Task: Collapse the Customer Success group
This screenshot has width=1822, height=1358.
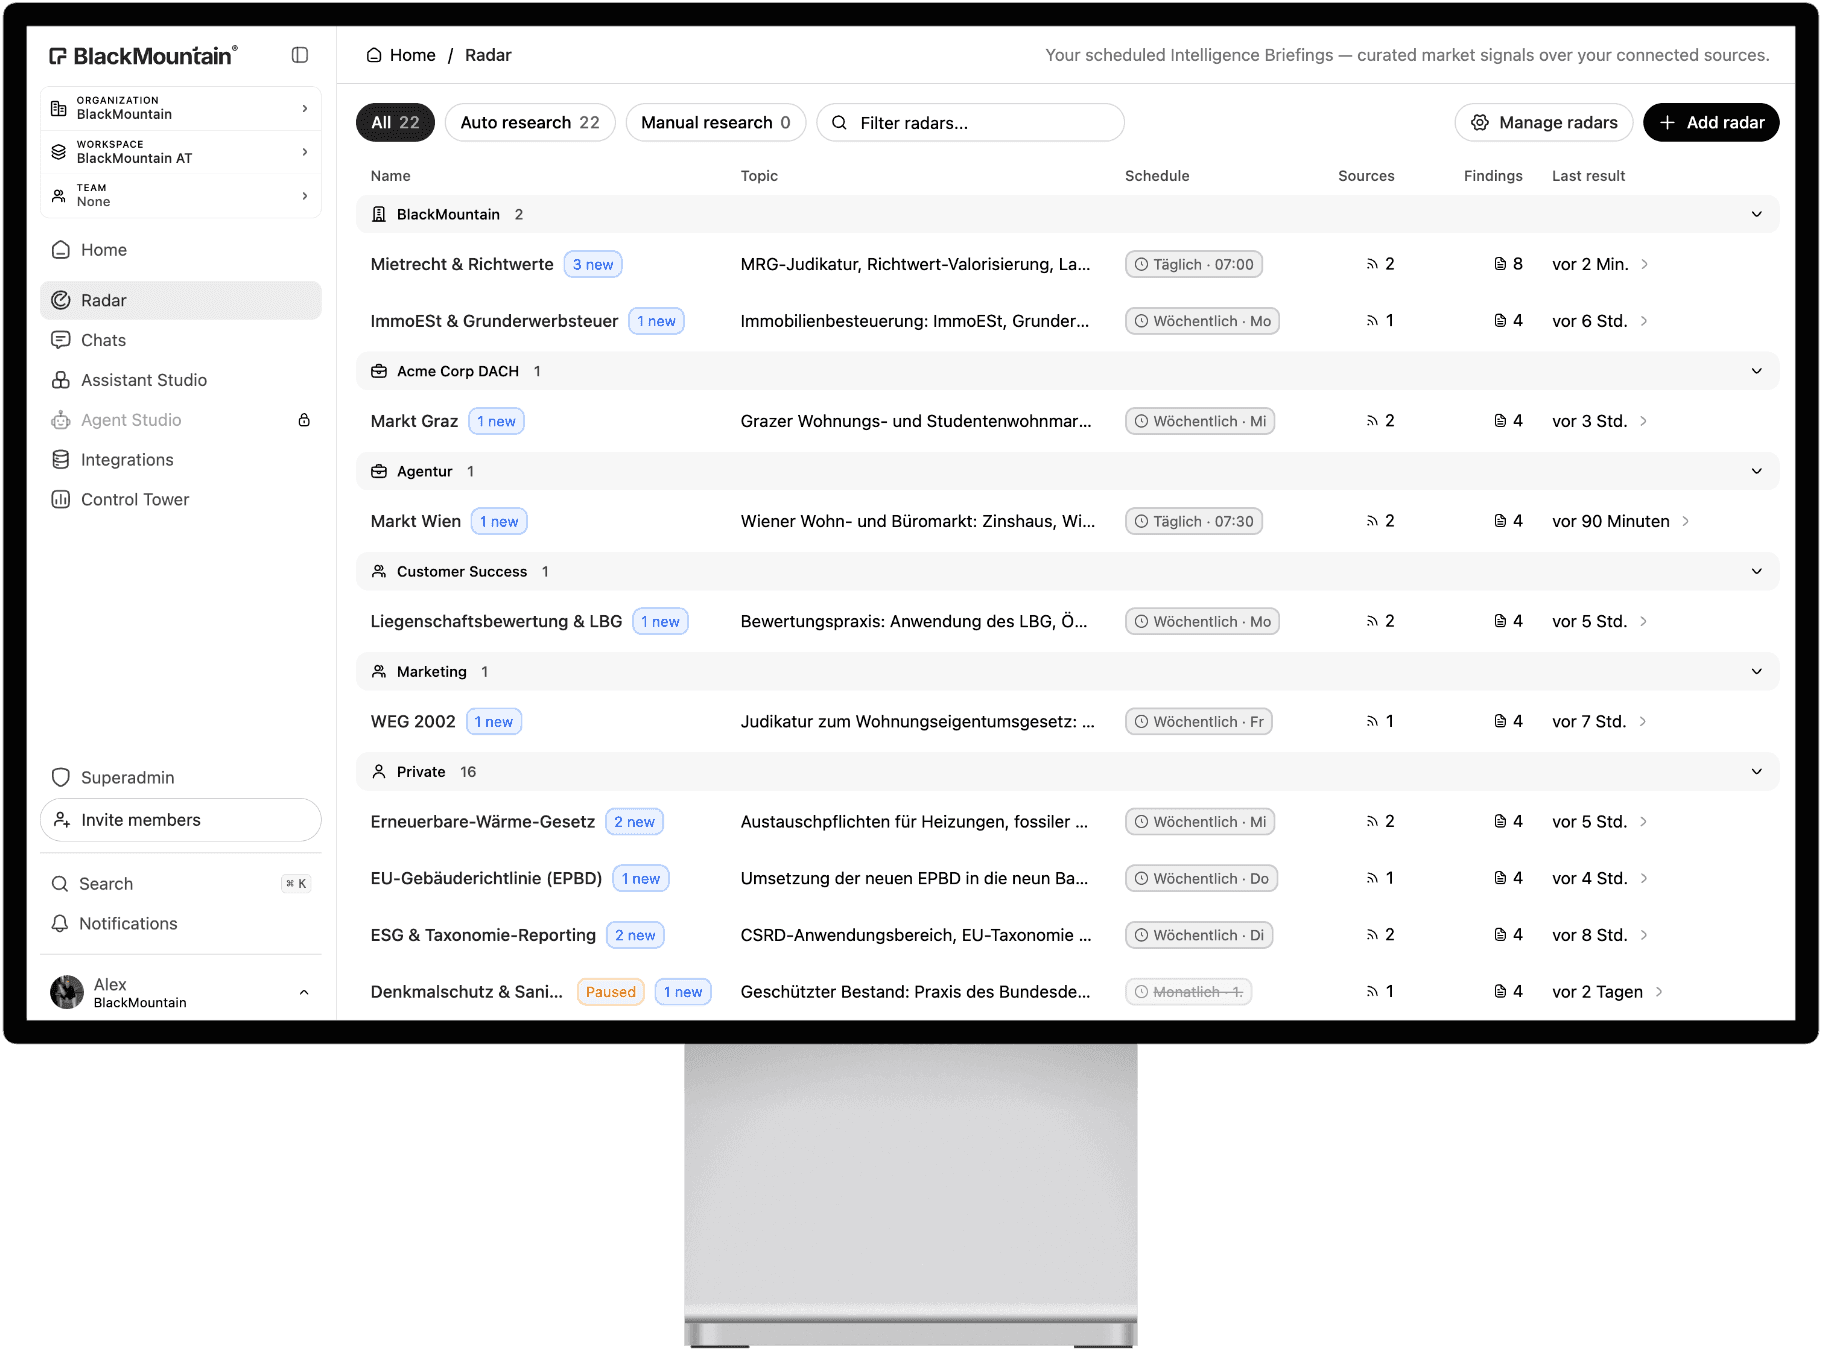Action: coord(1757,571)
